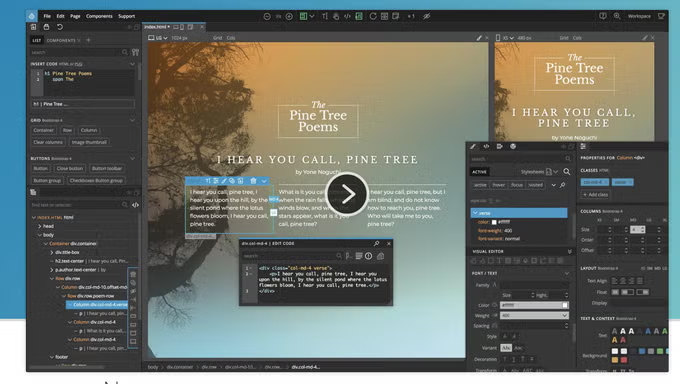
Task: Collapse the BUTTONS Bootstrap section
Action: pyautogui.click(x=132, y=158)
